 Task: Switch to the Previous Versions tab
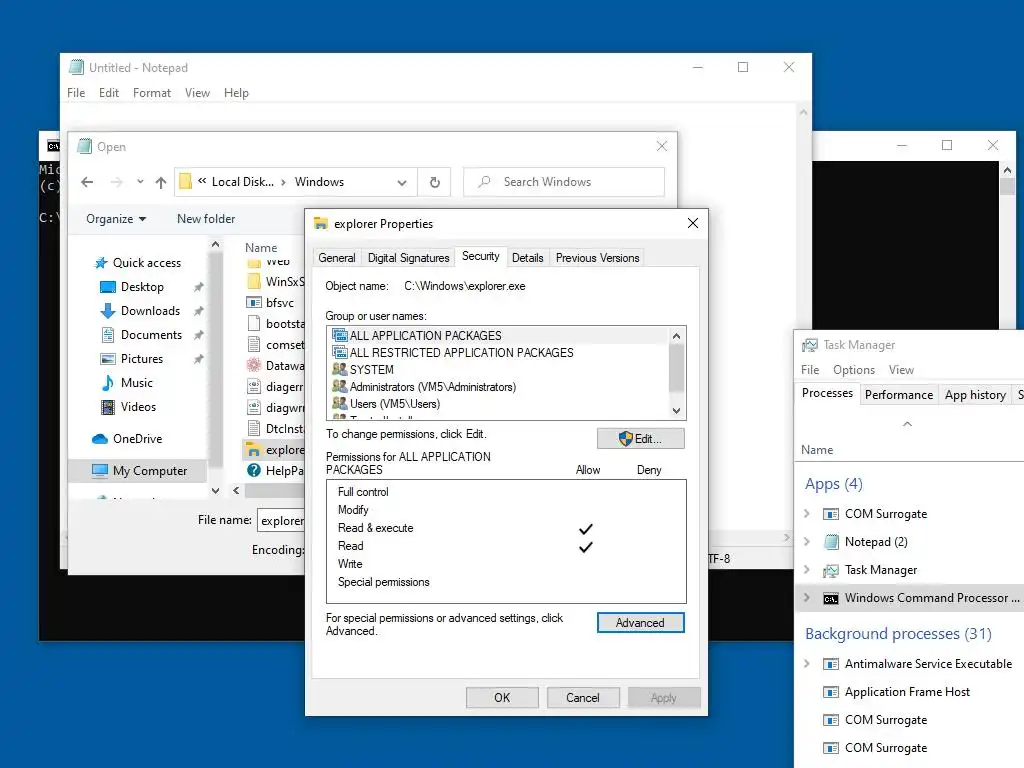pos(598,258)
